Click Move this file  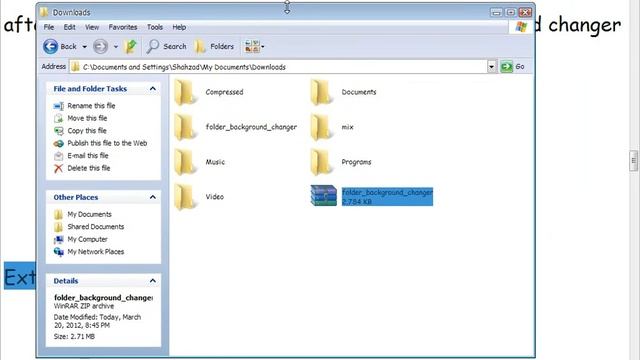[x=87, y=118]
